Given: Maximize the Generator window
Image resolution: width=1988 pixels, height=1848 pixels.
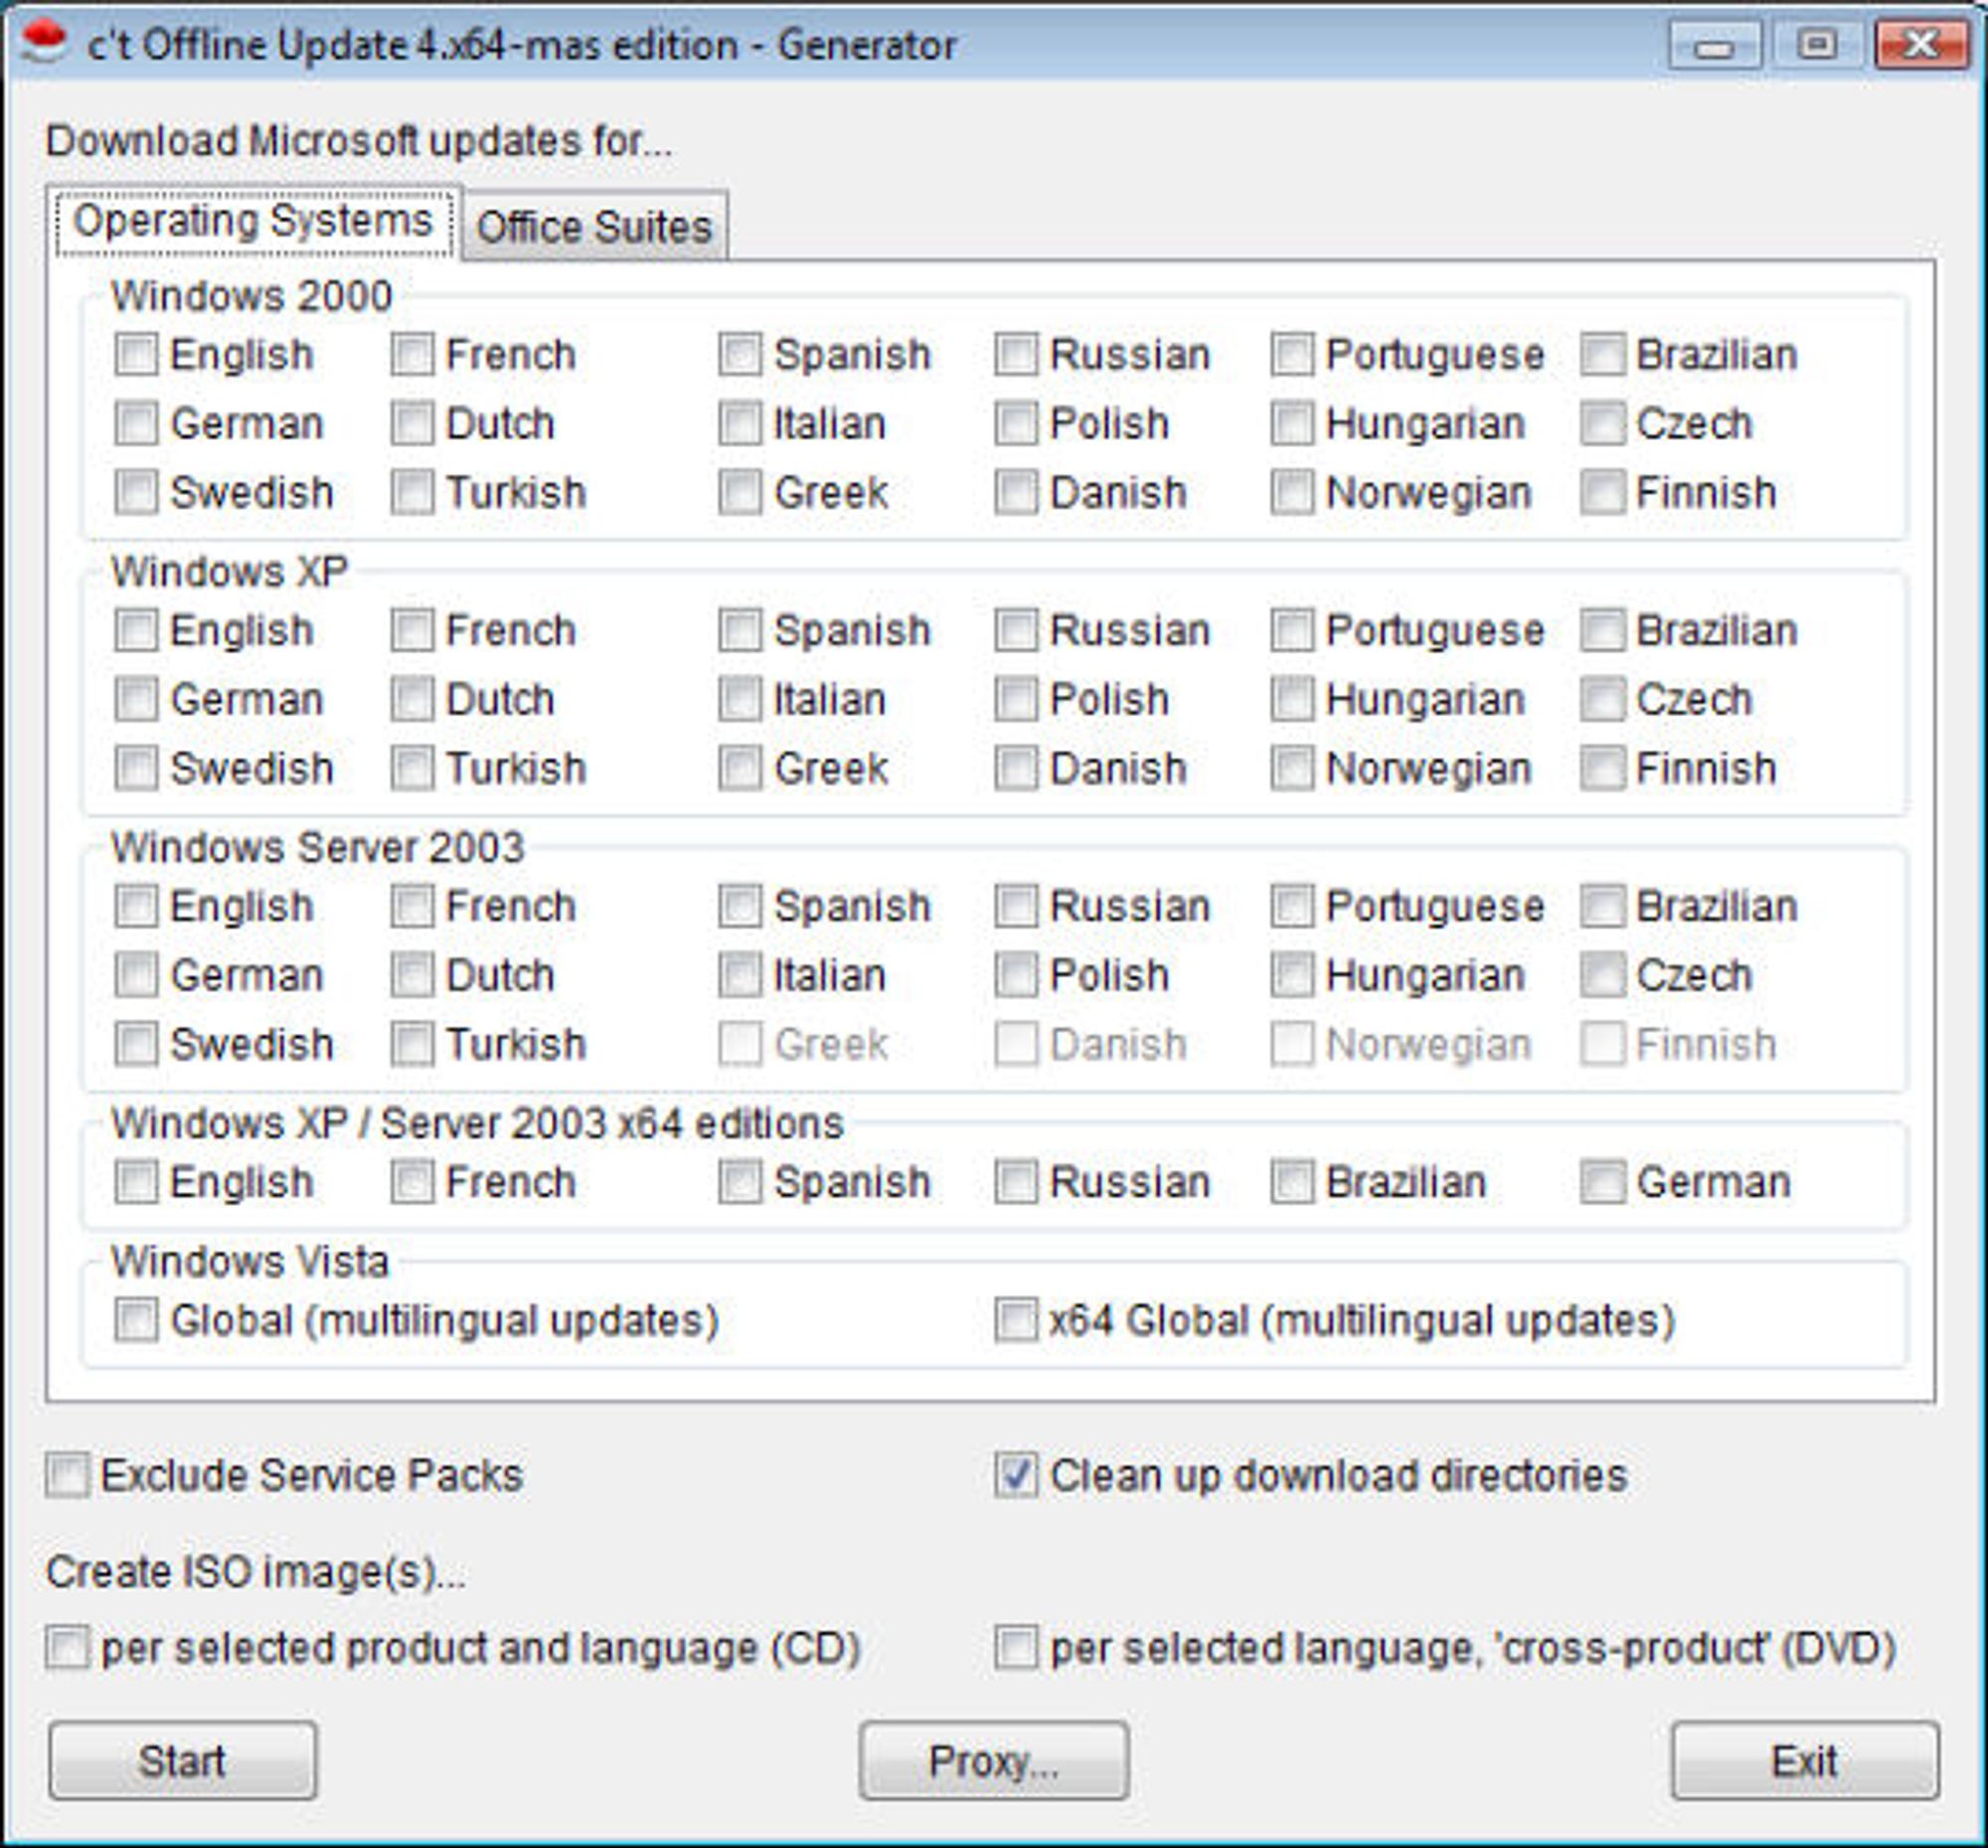Looking at the screenshot, I should tap(1817, 45).
